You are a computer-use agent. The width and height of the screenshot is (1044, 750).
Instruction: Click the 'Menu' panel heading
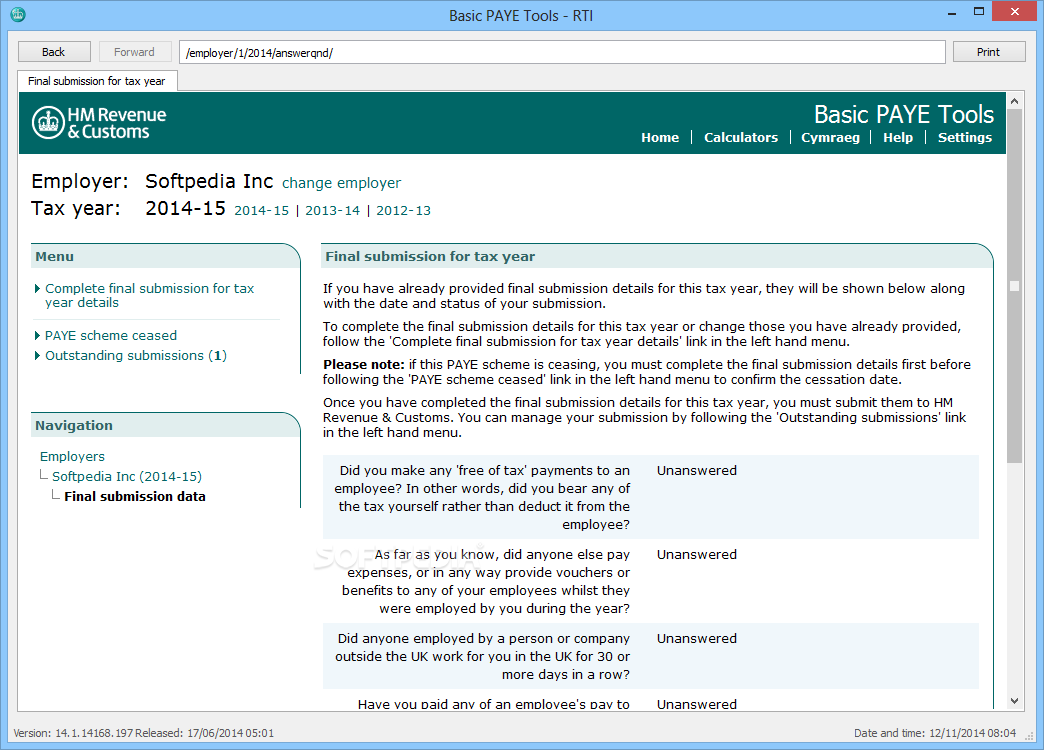[x=55, y=256]
